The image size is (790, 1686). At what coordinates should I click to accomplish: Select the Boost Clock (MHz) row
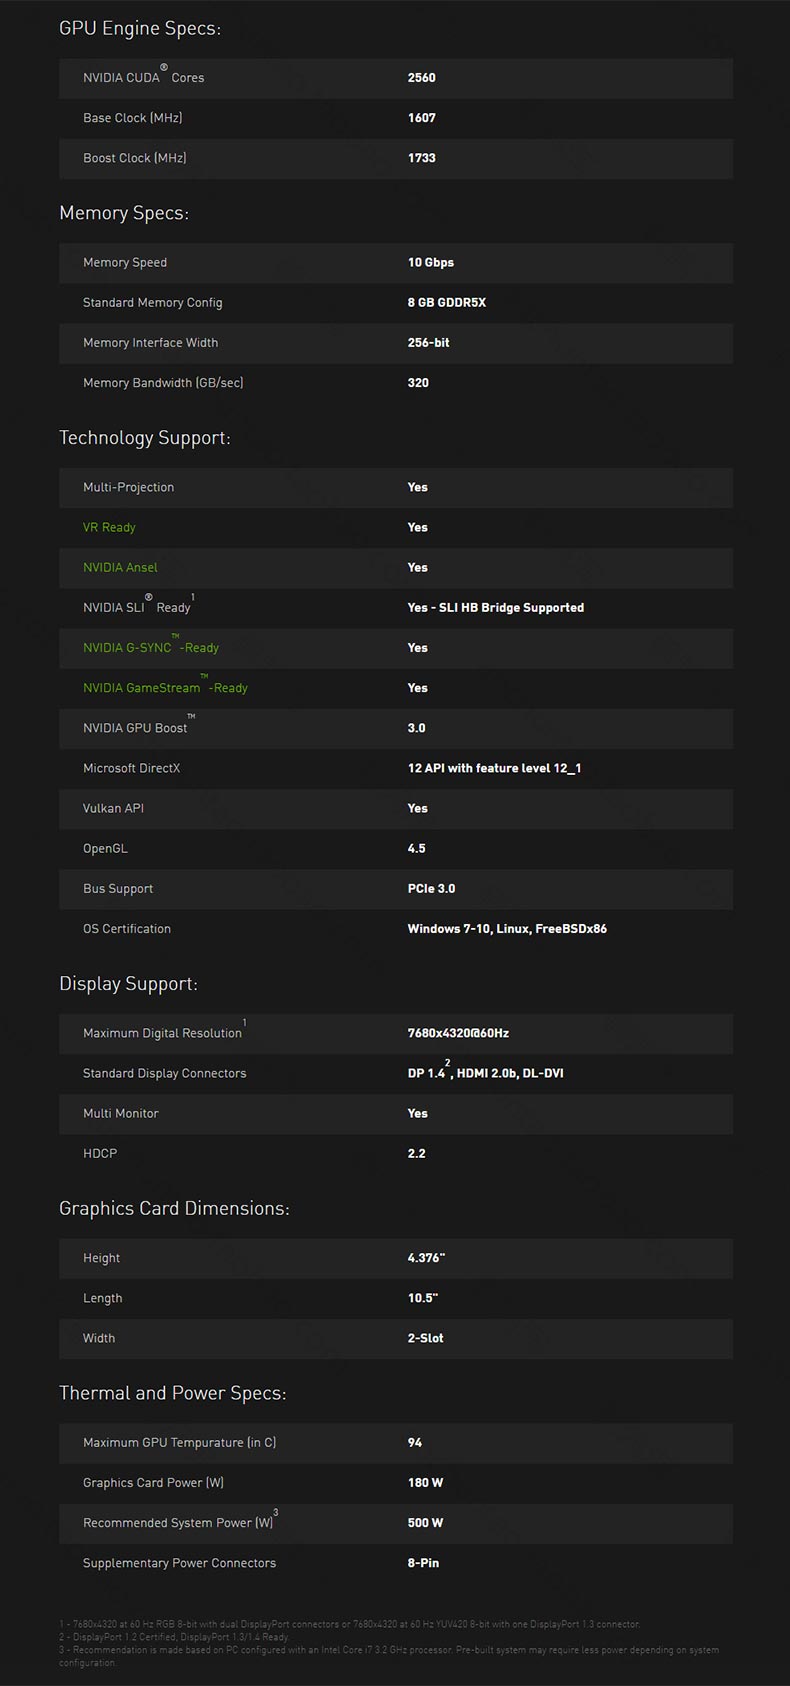(396, 158)
